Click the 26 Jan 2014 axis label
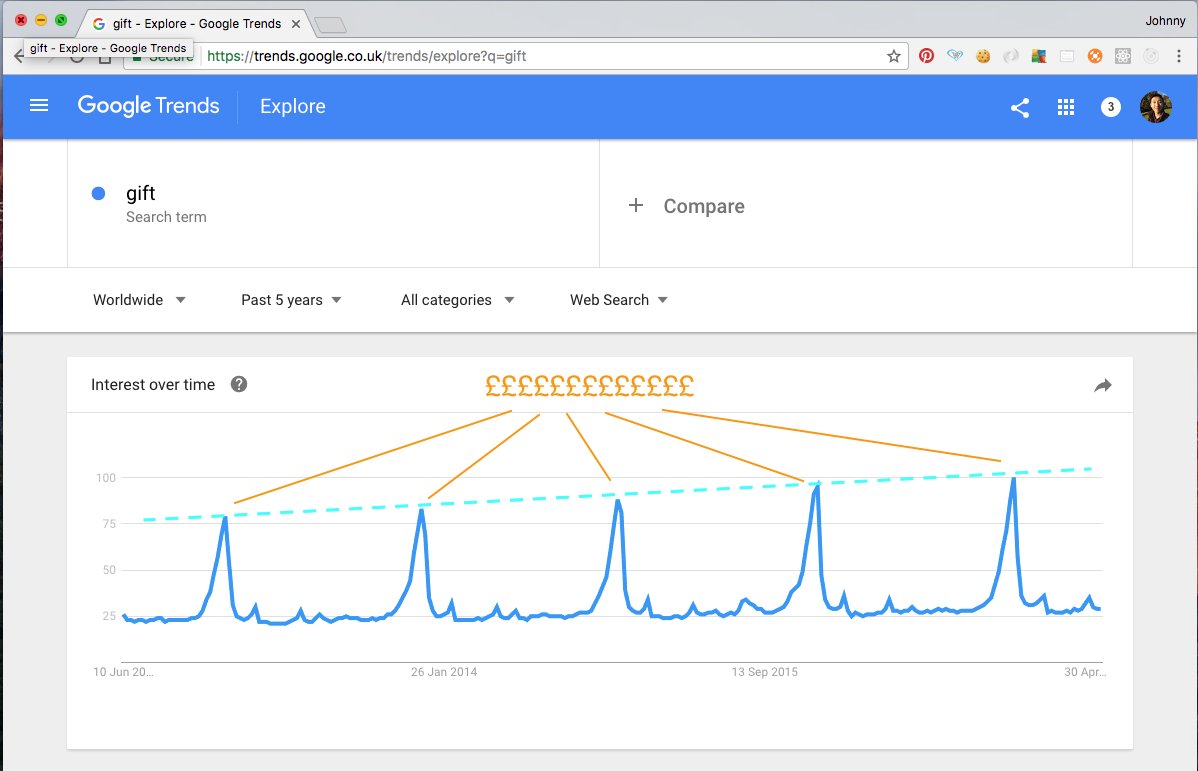 click(444, 672)
